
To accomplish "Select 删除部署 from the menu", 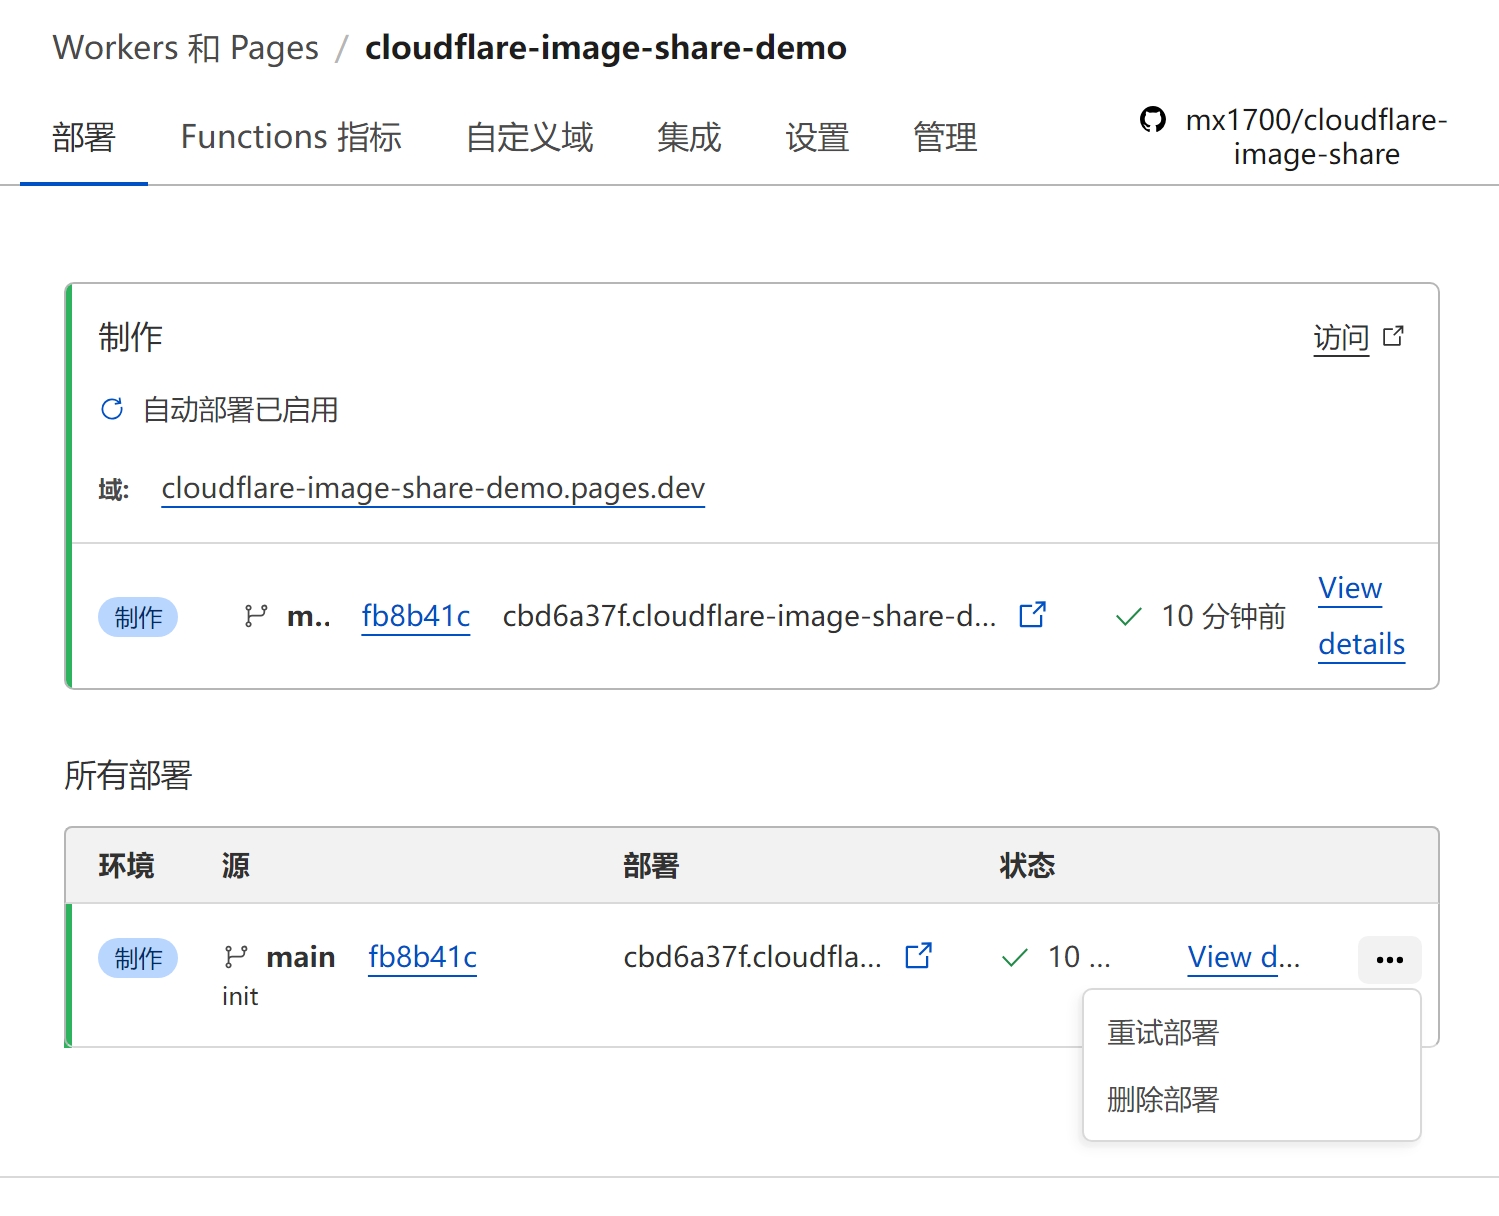I will pos(1163,1099).
